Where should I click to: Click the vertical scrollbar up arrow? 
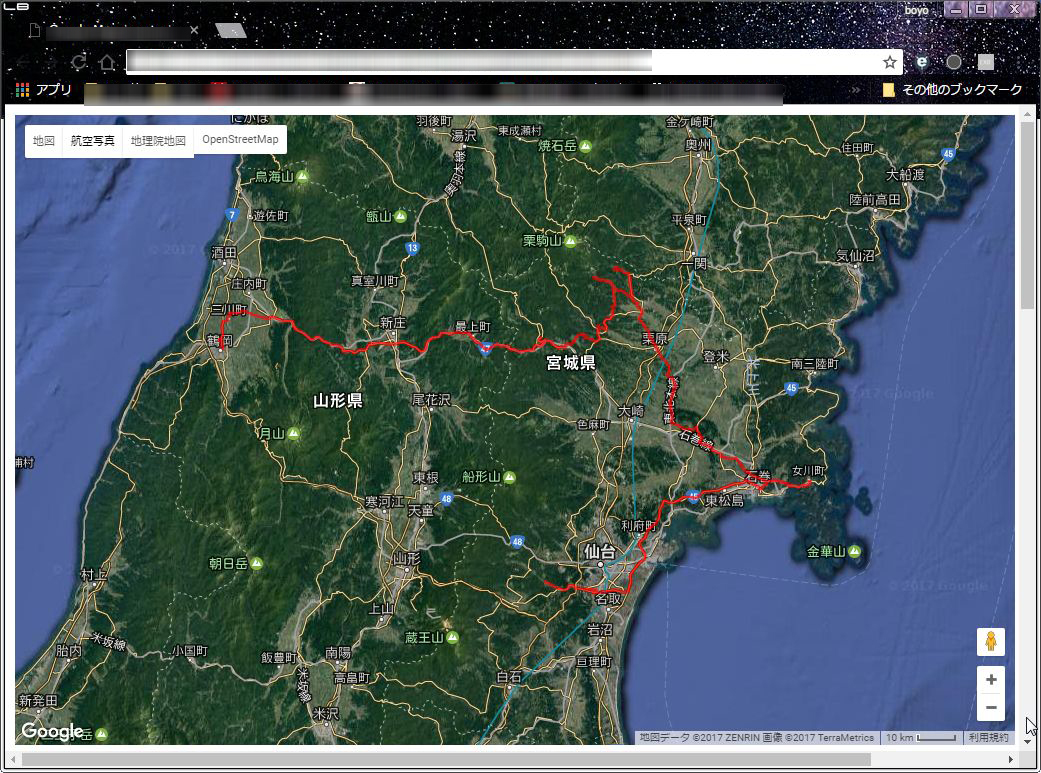click(x=1027, y=114)
